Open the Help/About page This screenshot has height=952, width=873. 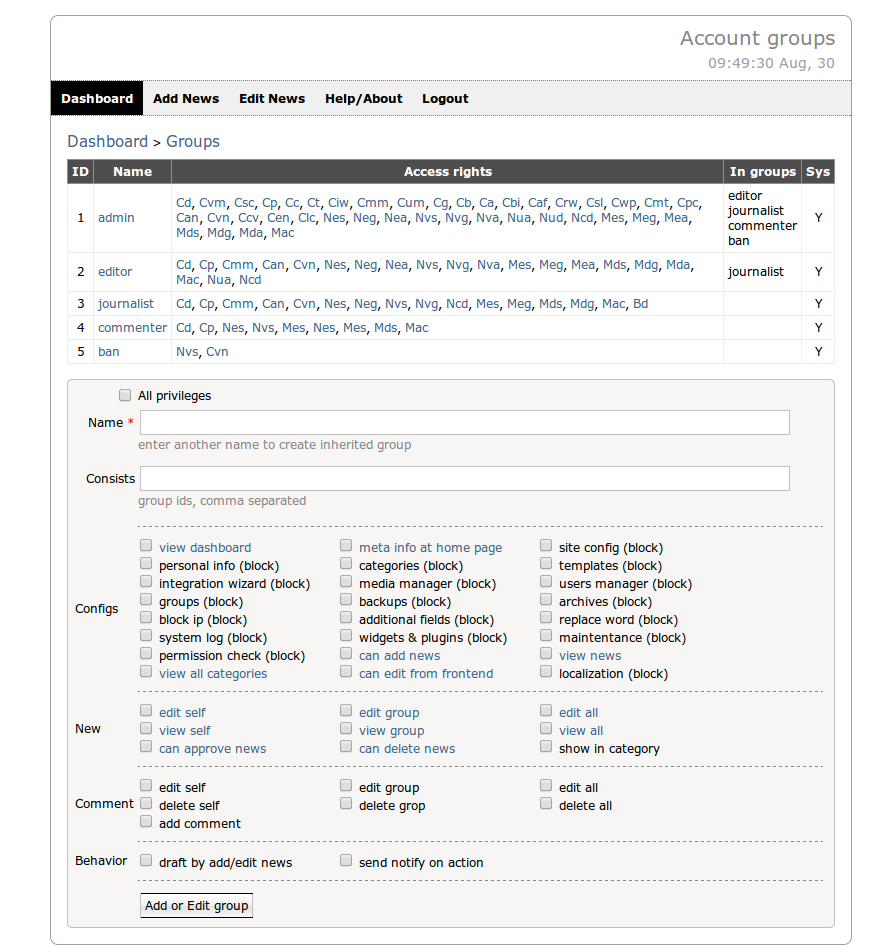[x=363, y=99]
